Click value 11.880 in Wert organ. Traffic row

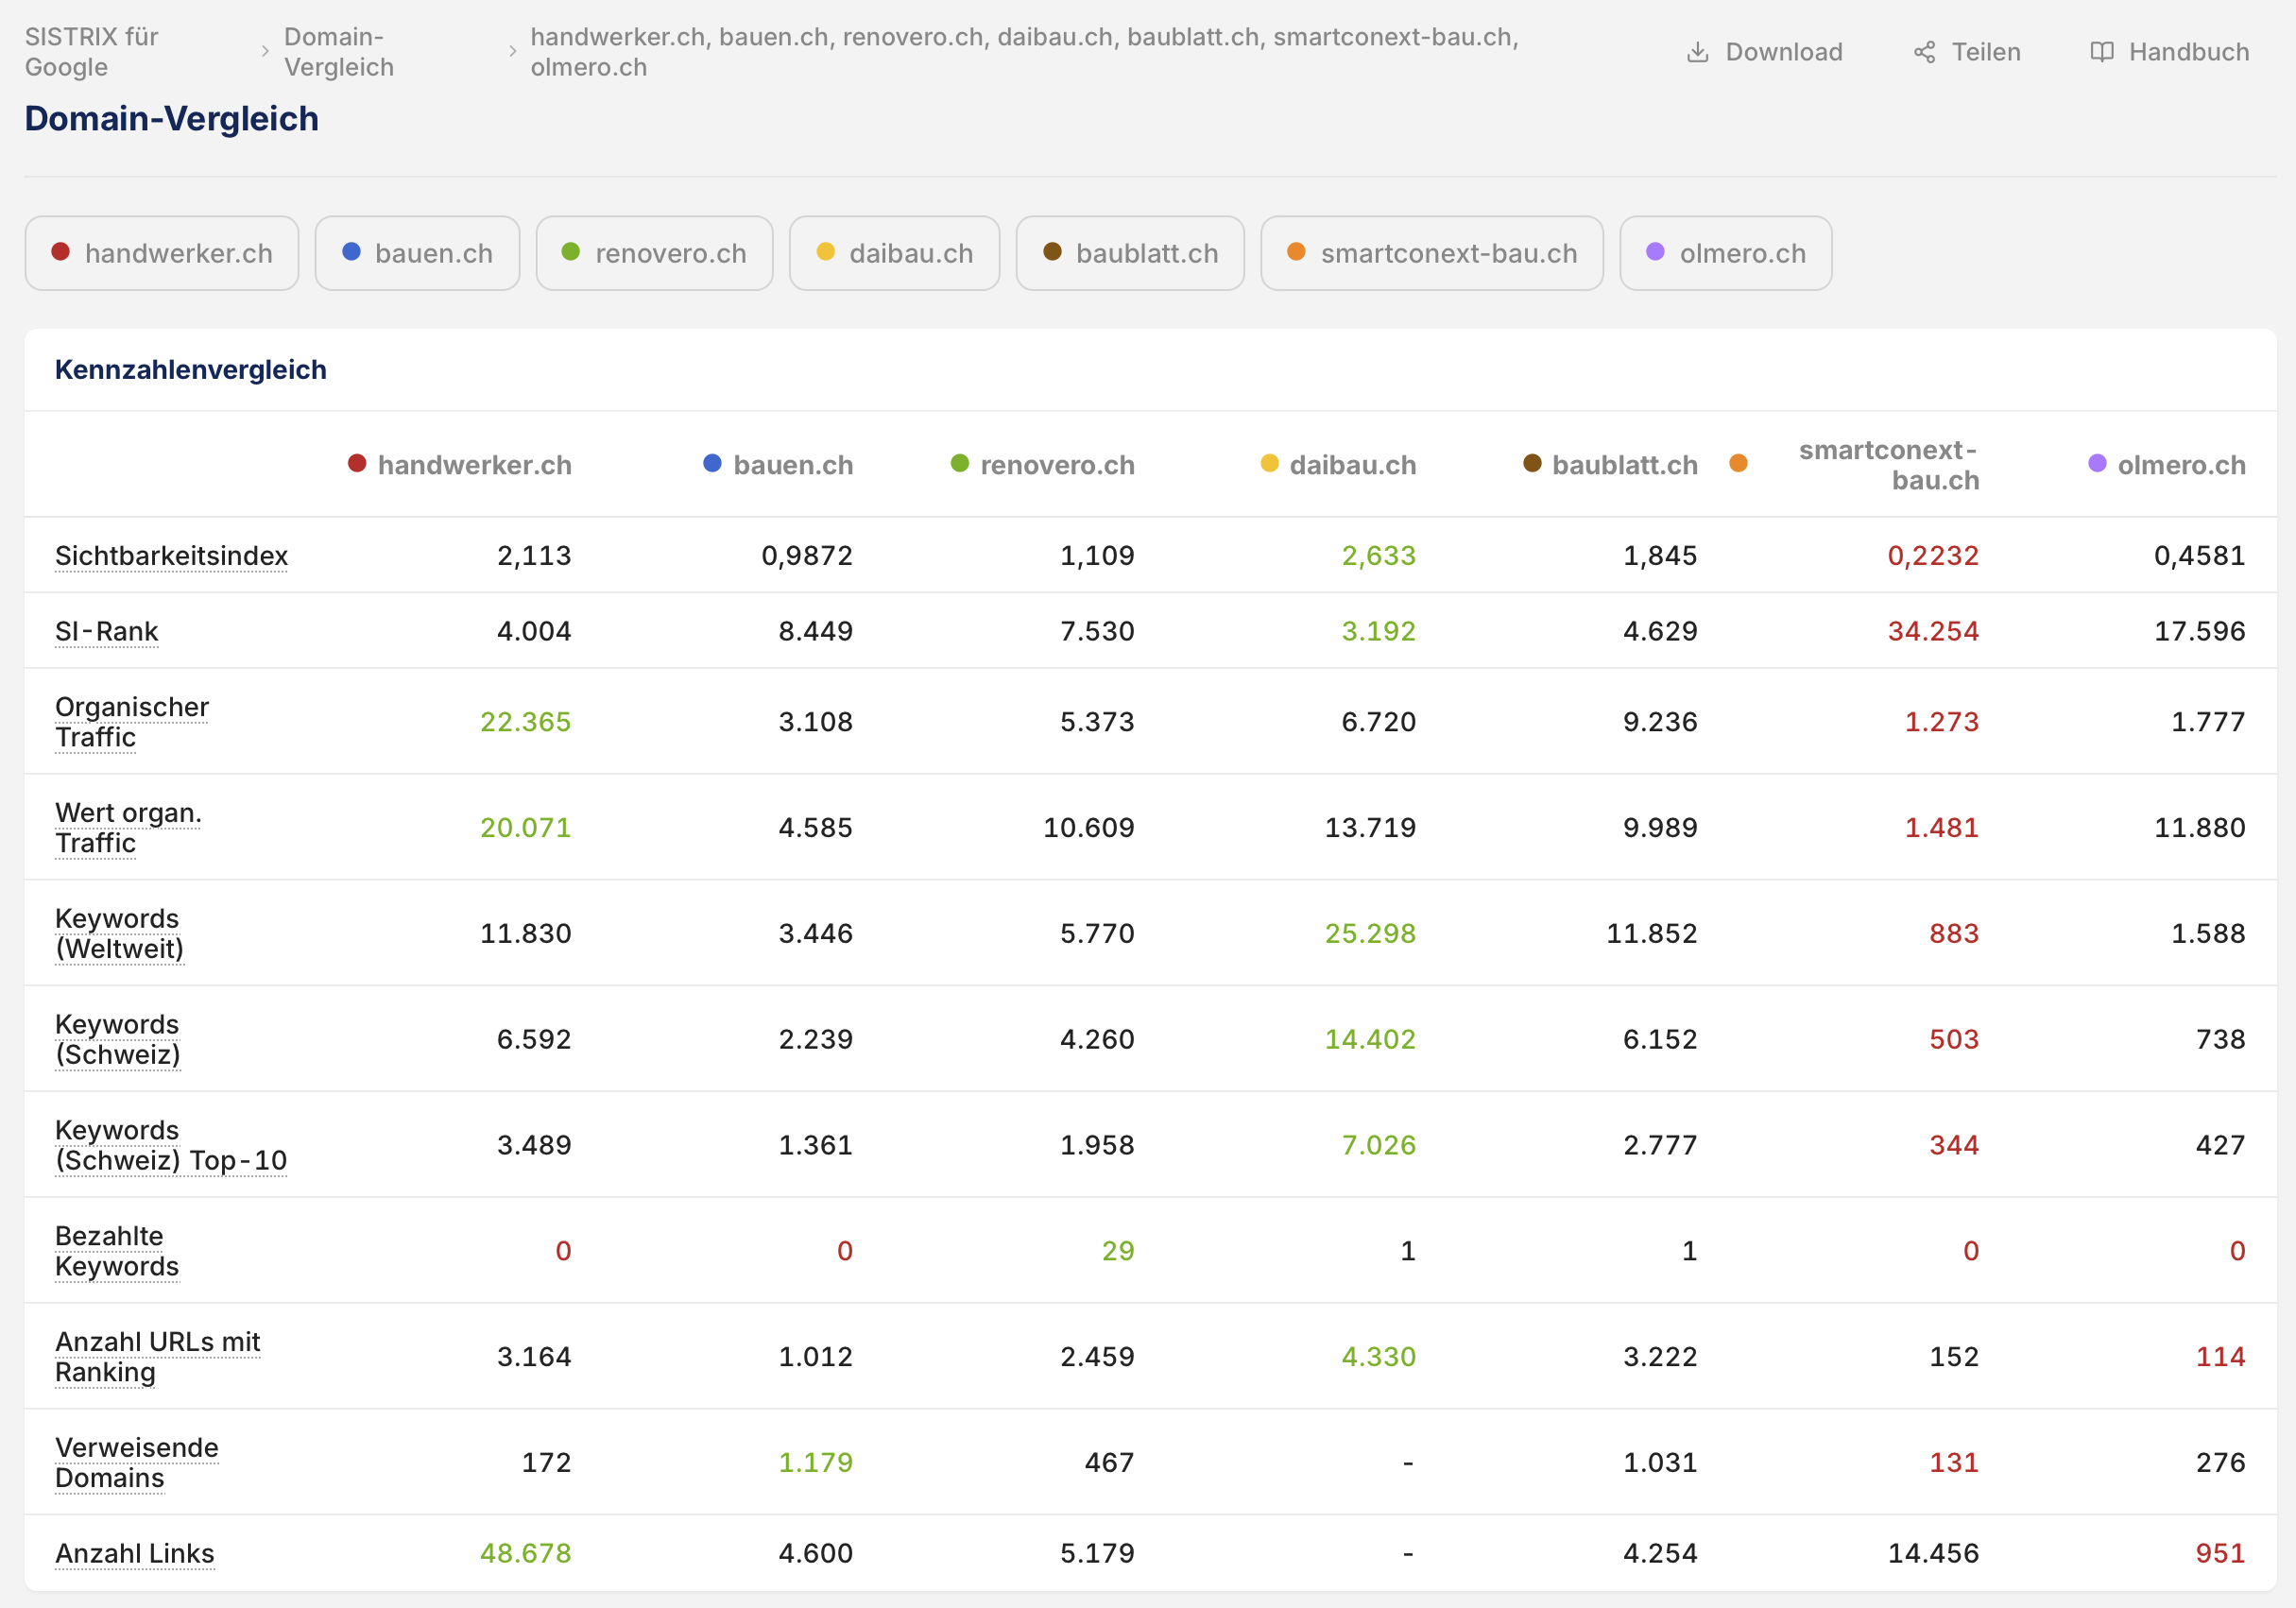coord(2199,828)
